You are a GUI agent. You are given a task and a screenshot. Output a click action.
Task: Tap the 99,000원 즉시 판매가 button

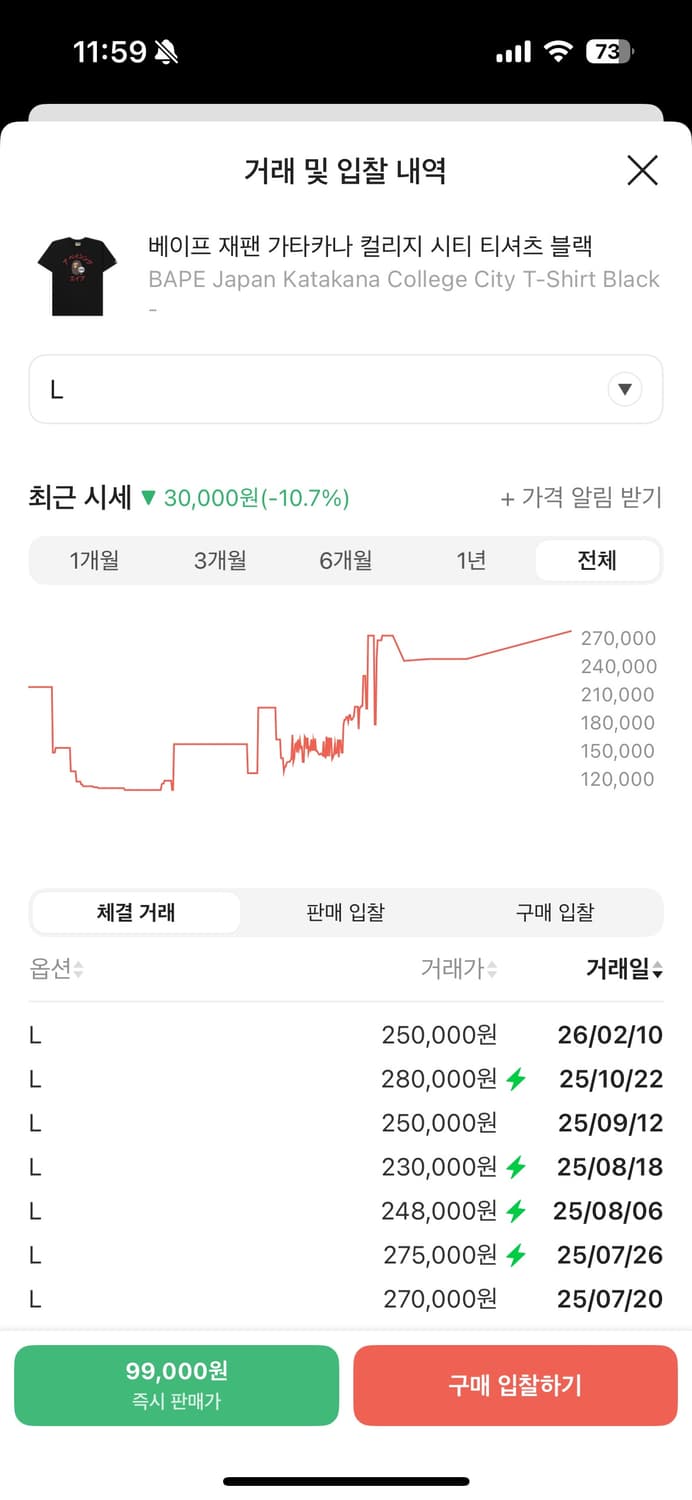[x=176, y=1385]
